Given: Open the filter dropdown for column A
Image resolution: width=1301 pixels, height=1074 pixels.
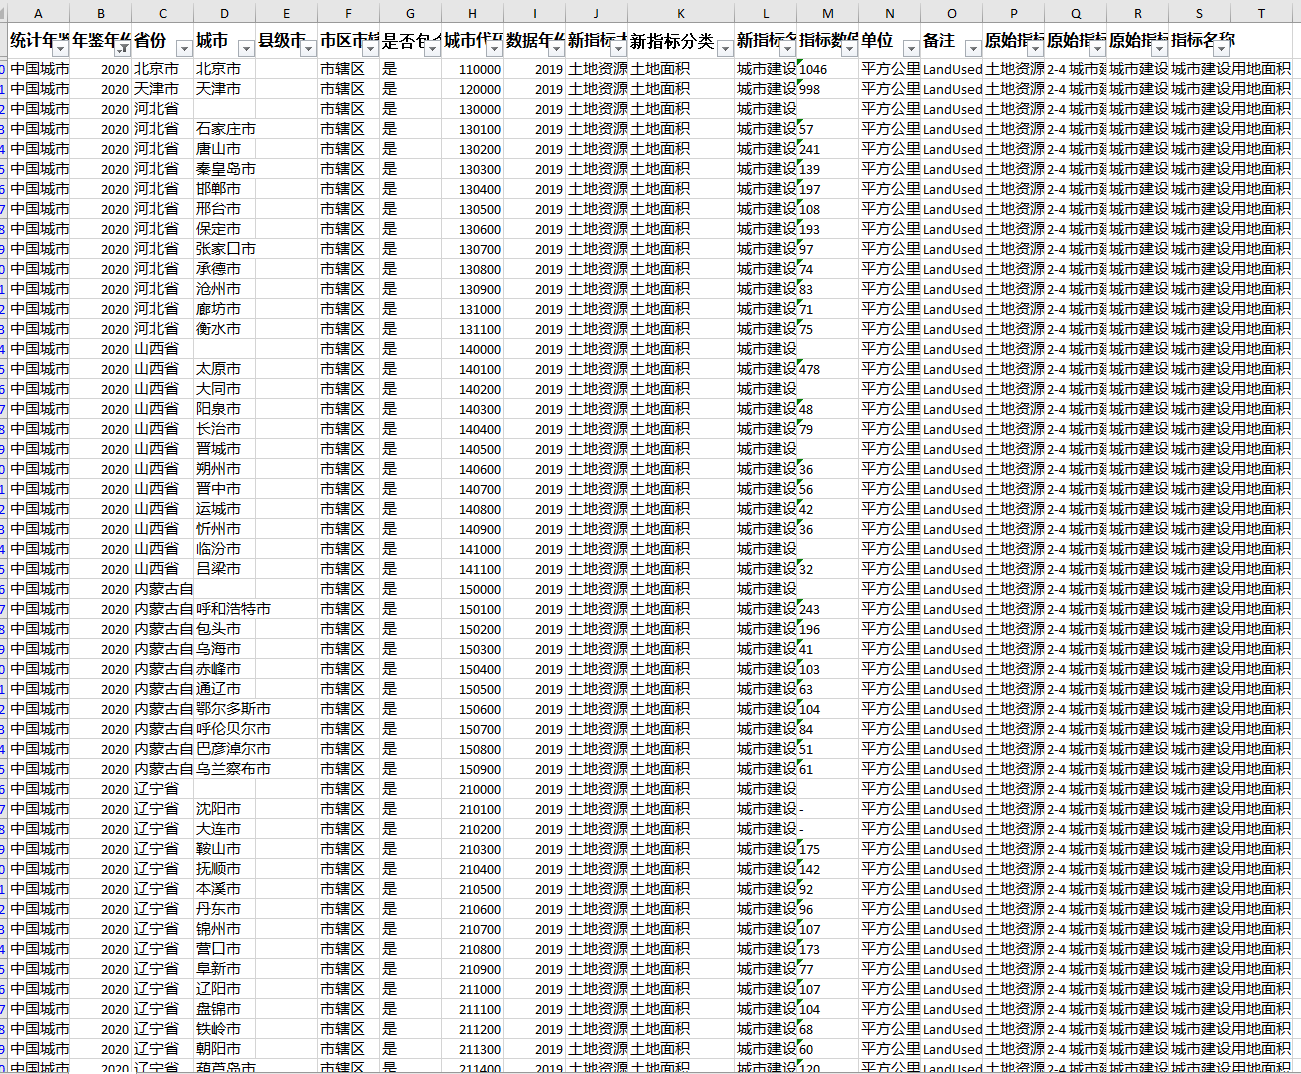Looking at the screenshot, I should (x=61, y=49).
